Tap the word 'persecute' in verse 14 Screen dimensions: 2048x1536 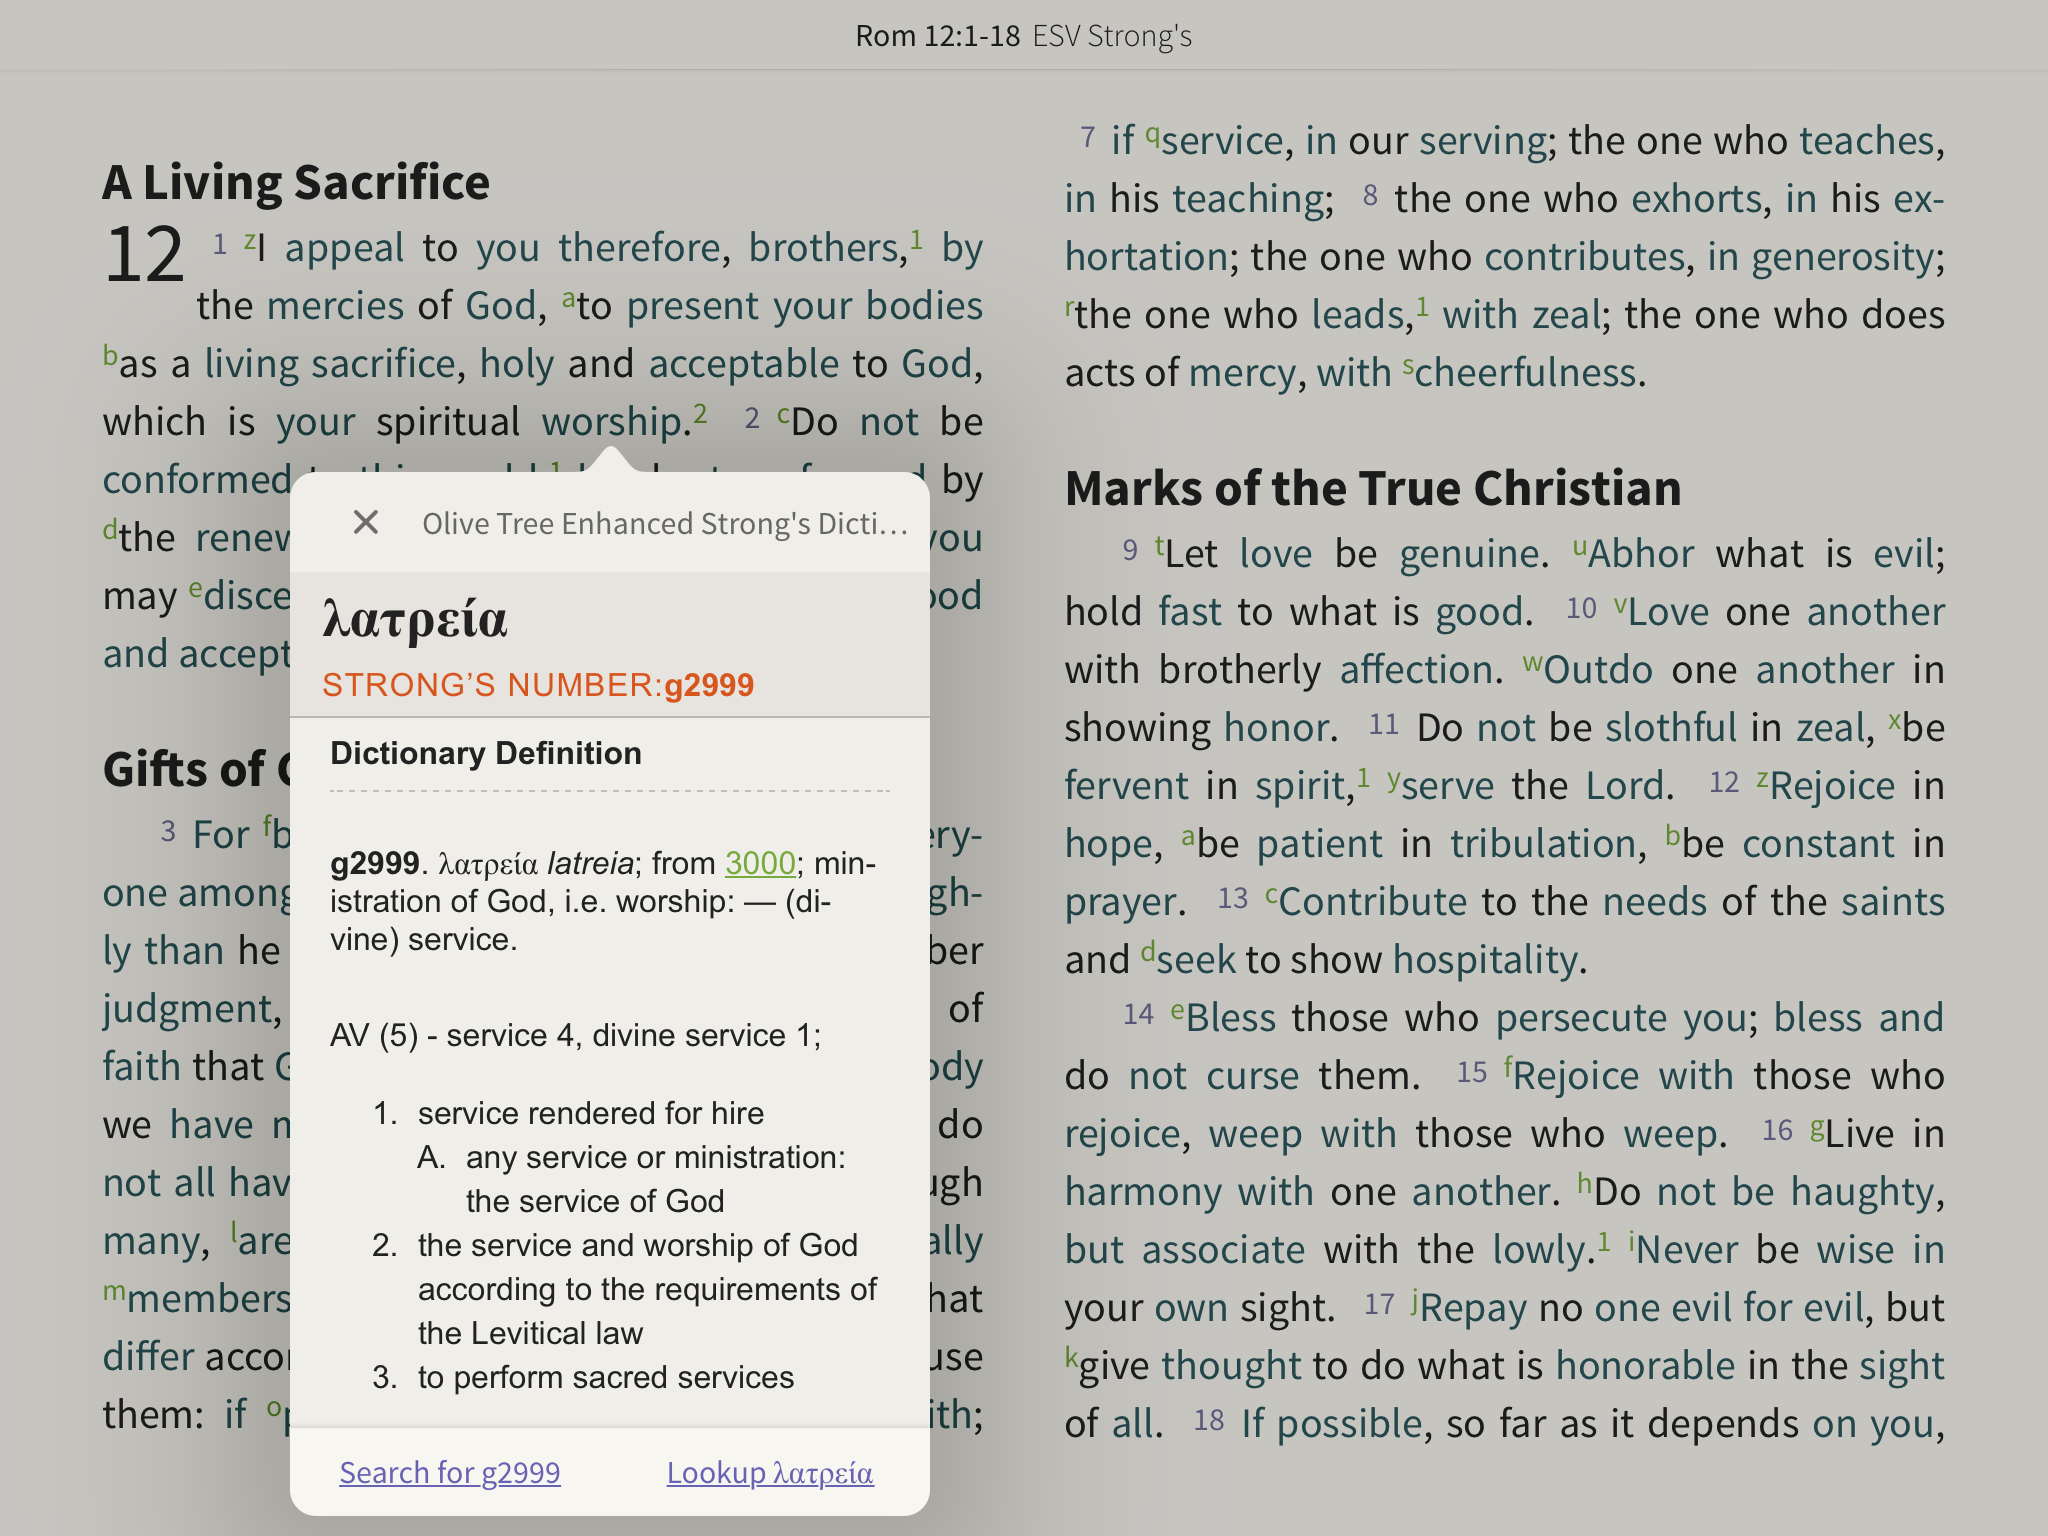click(x=1582, y=1017)
